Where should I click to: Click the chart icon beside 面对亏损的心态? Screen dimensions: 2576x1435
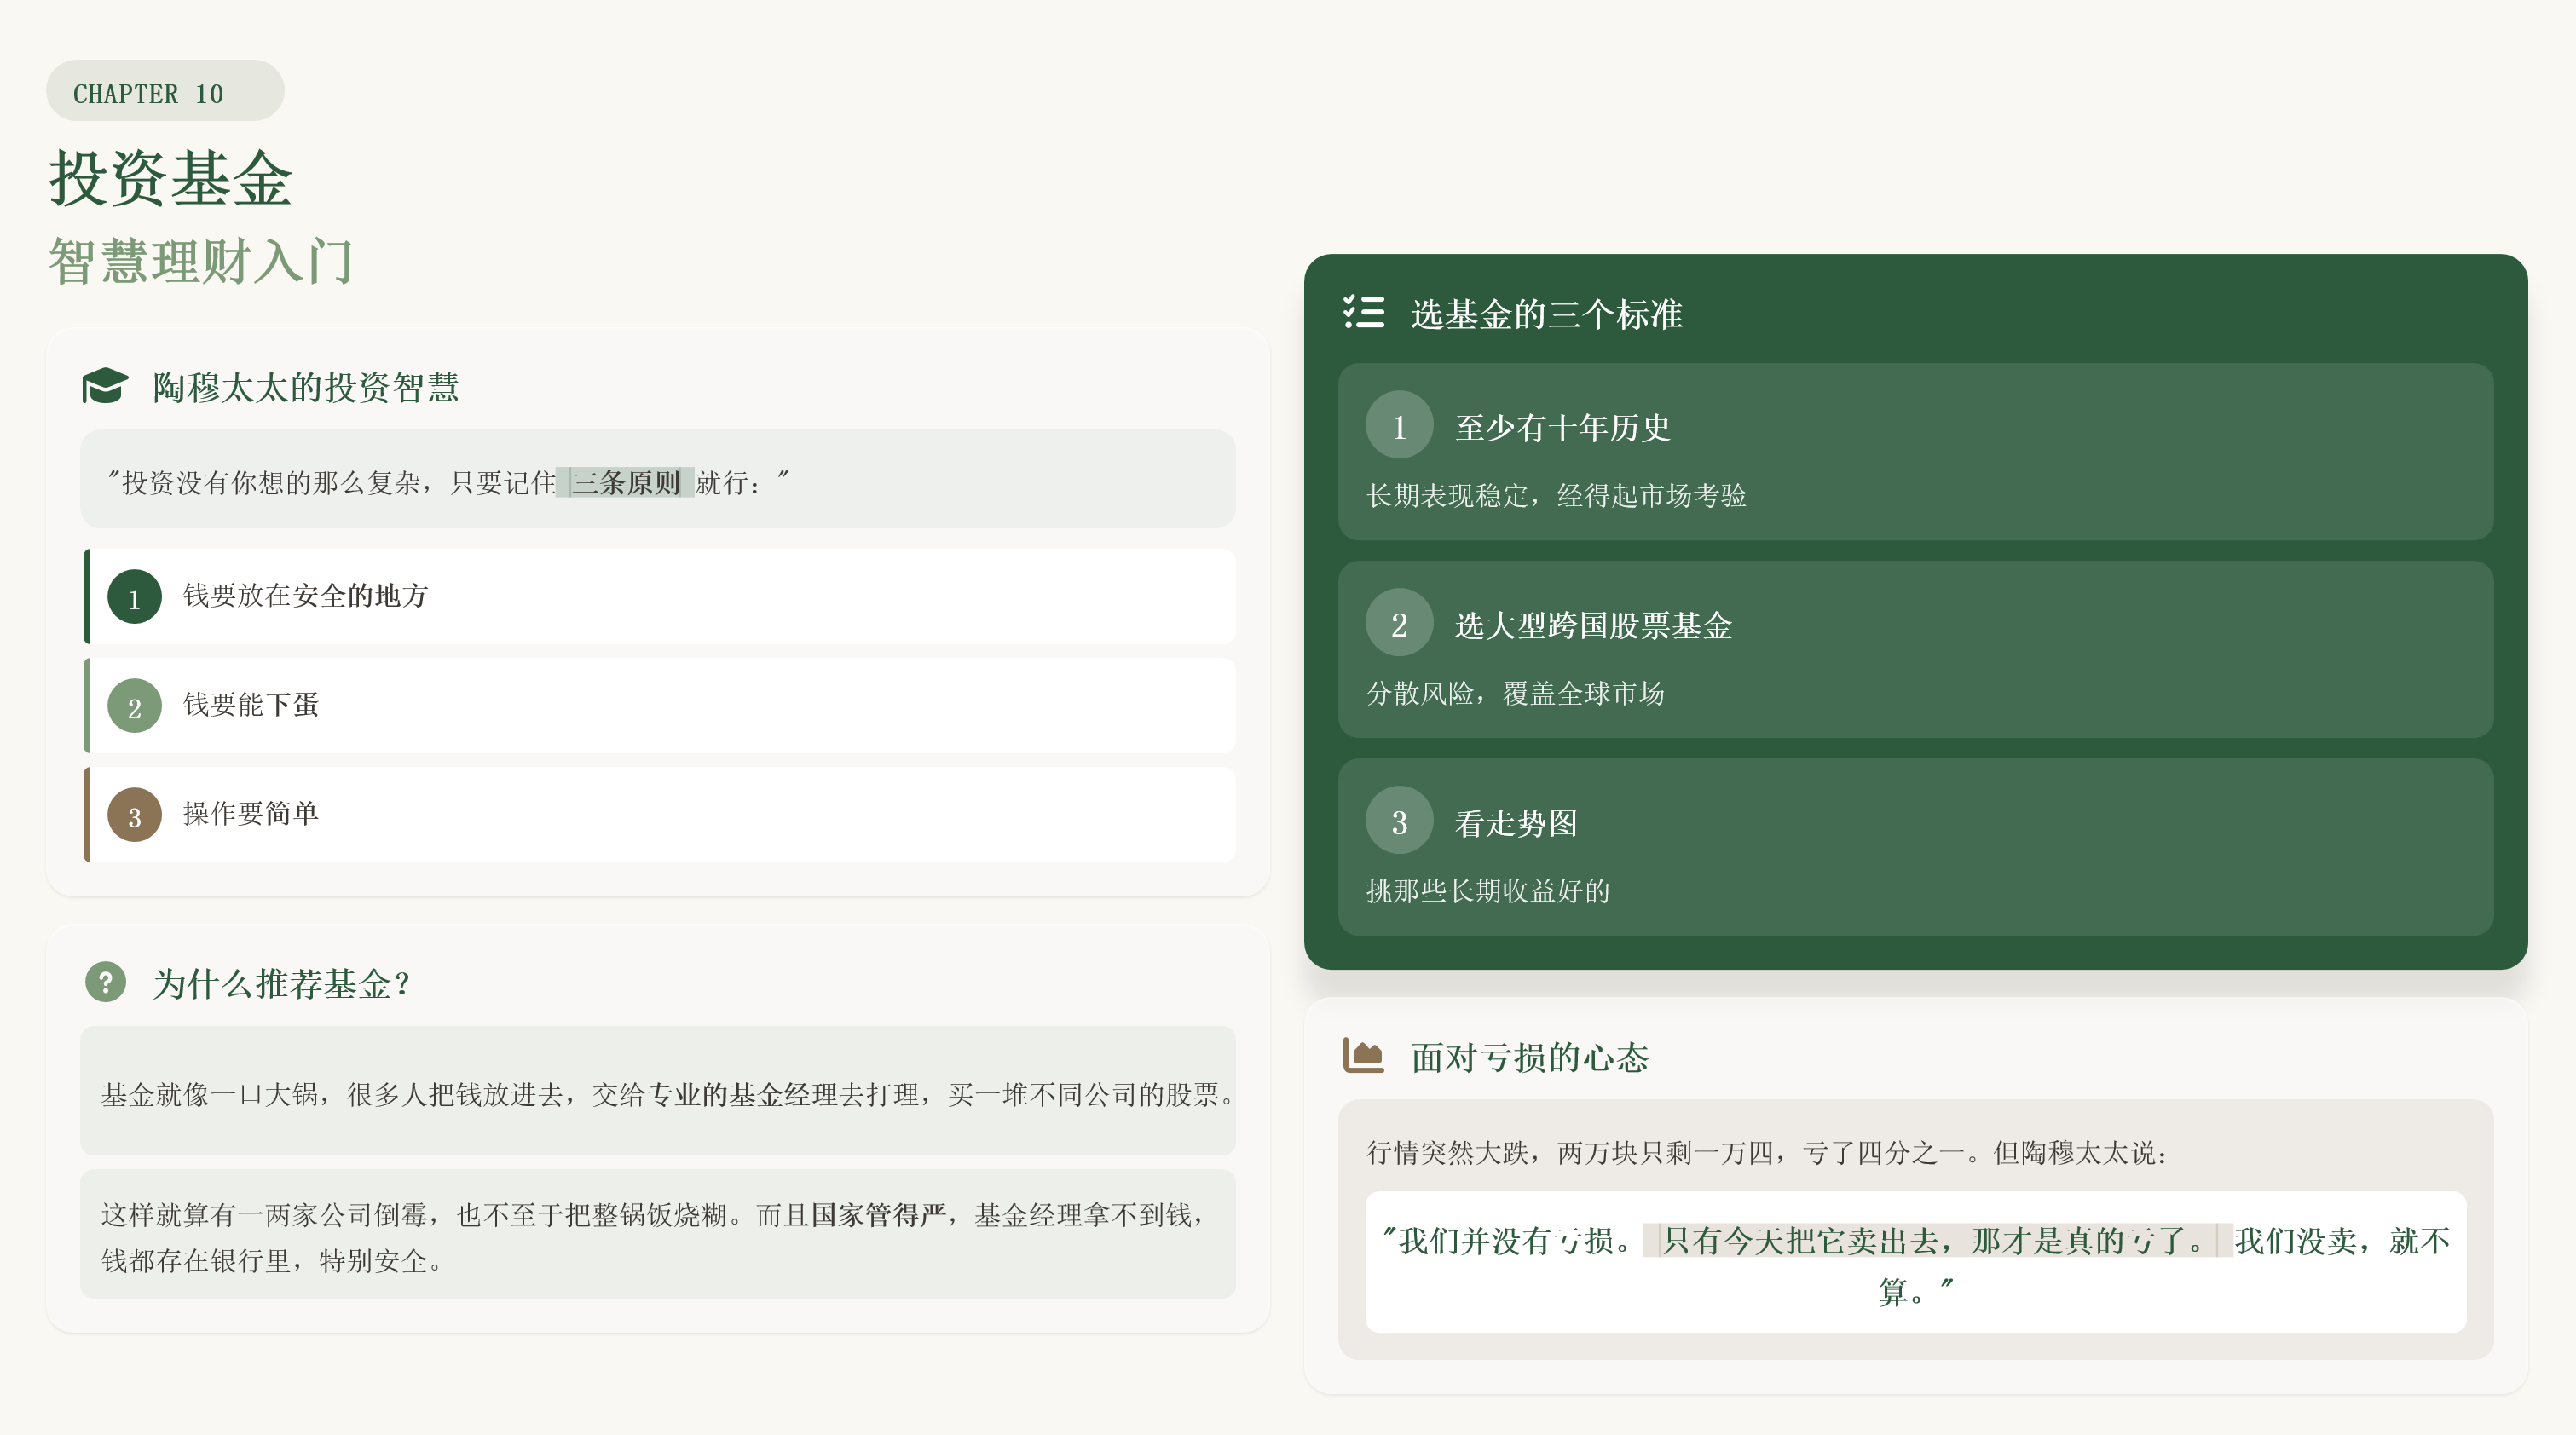pyautogui.click(x=1363, y=1056)
